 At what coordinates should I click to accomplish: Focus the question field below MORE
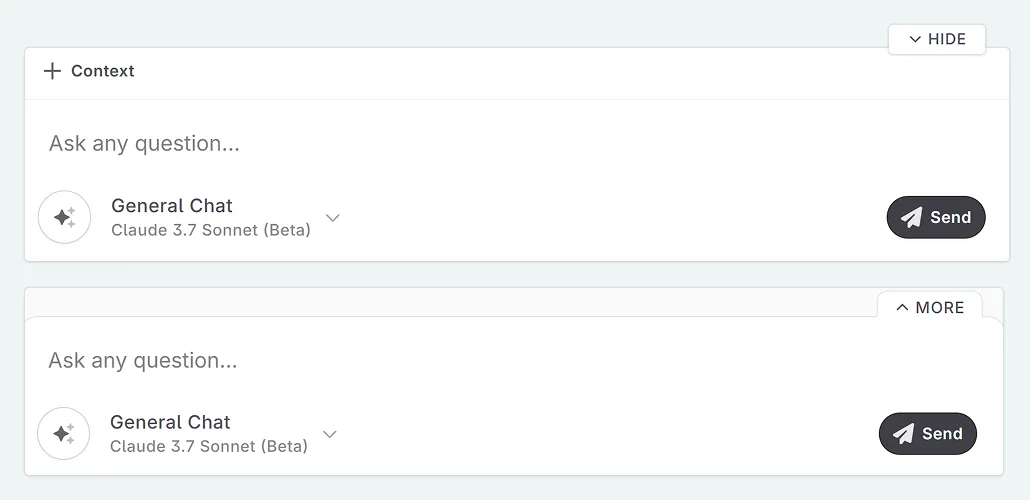point(400,360)
